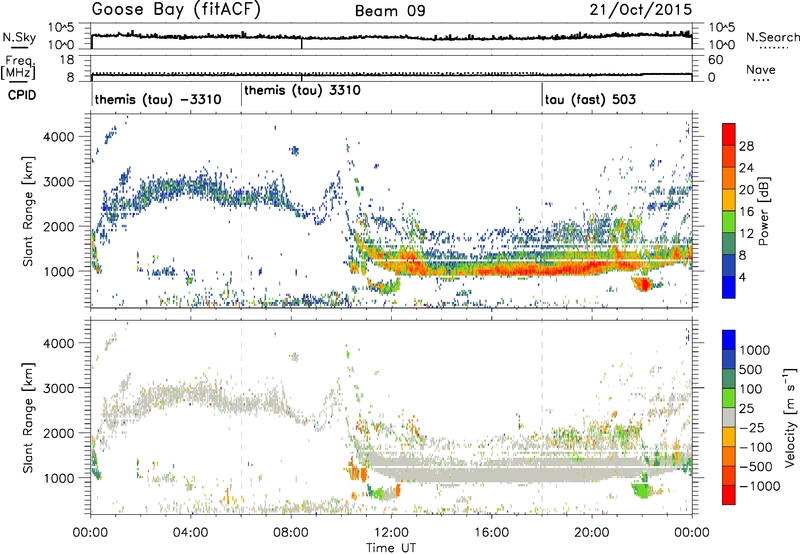Click the 'Freq. [MHz]' axis label
The width and height of the screenshot is (800, 554).
(19, 68)
